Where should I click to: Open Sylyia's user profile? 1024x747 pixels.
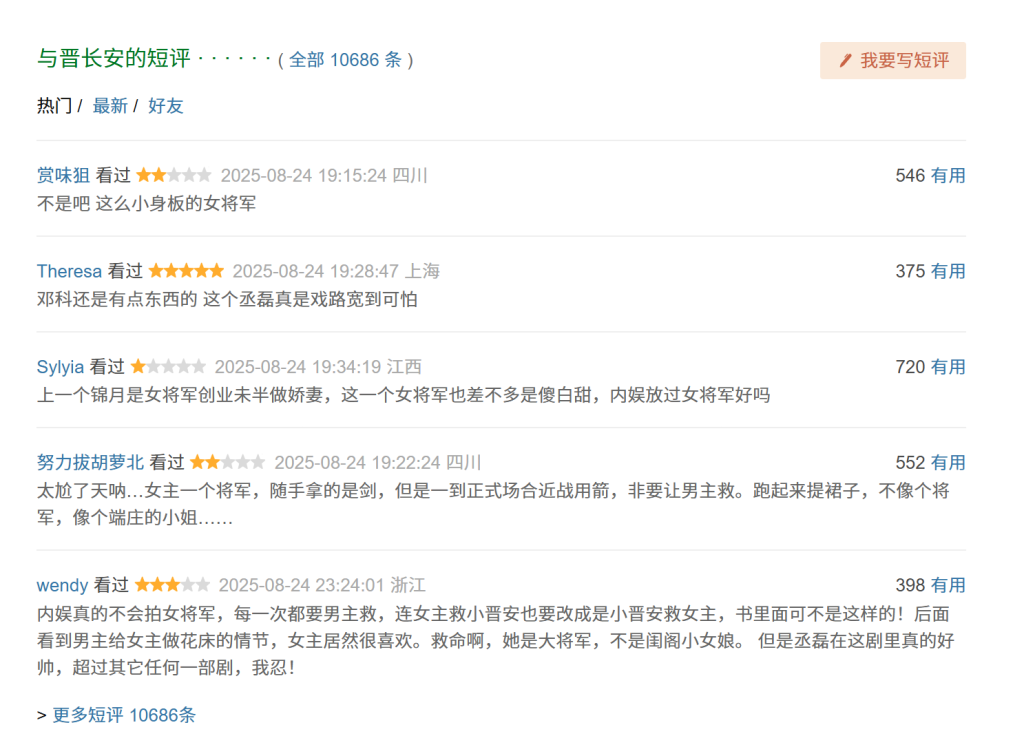click(x=60, y=367)
